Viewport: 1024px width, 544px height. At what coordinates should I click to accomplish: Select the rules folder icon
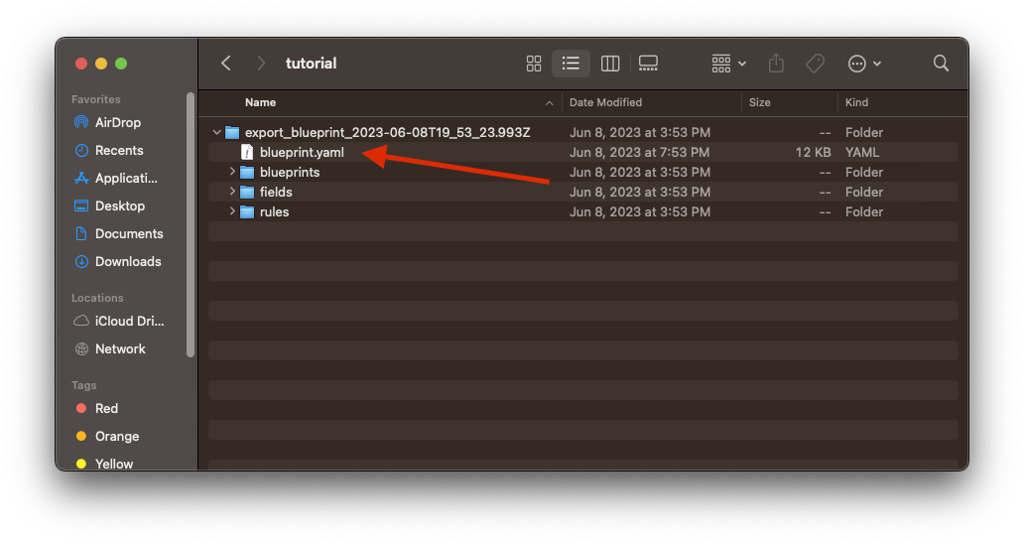coord(247,212)
